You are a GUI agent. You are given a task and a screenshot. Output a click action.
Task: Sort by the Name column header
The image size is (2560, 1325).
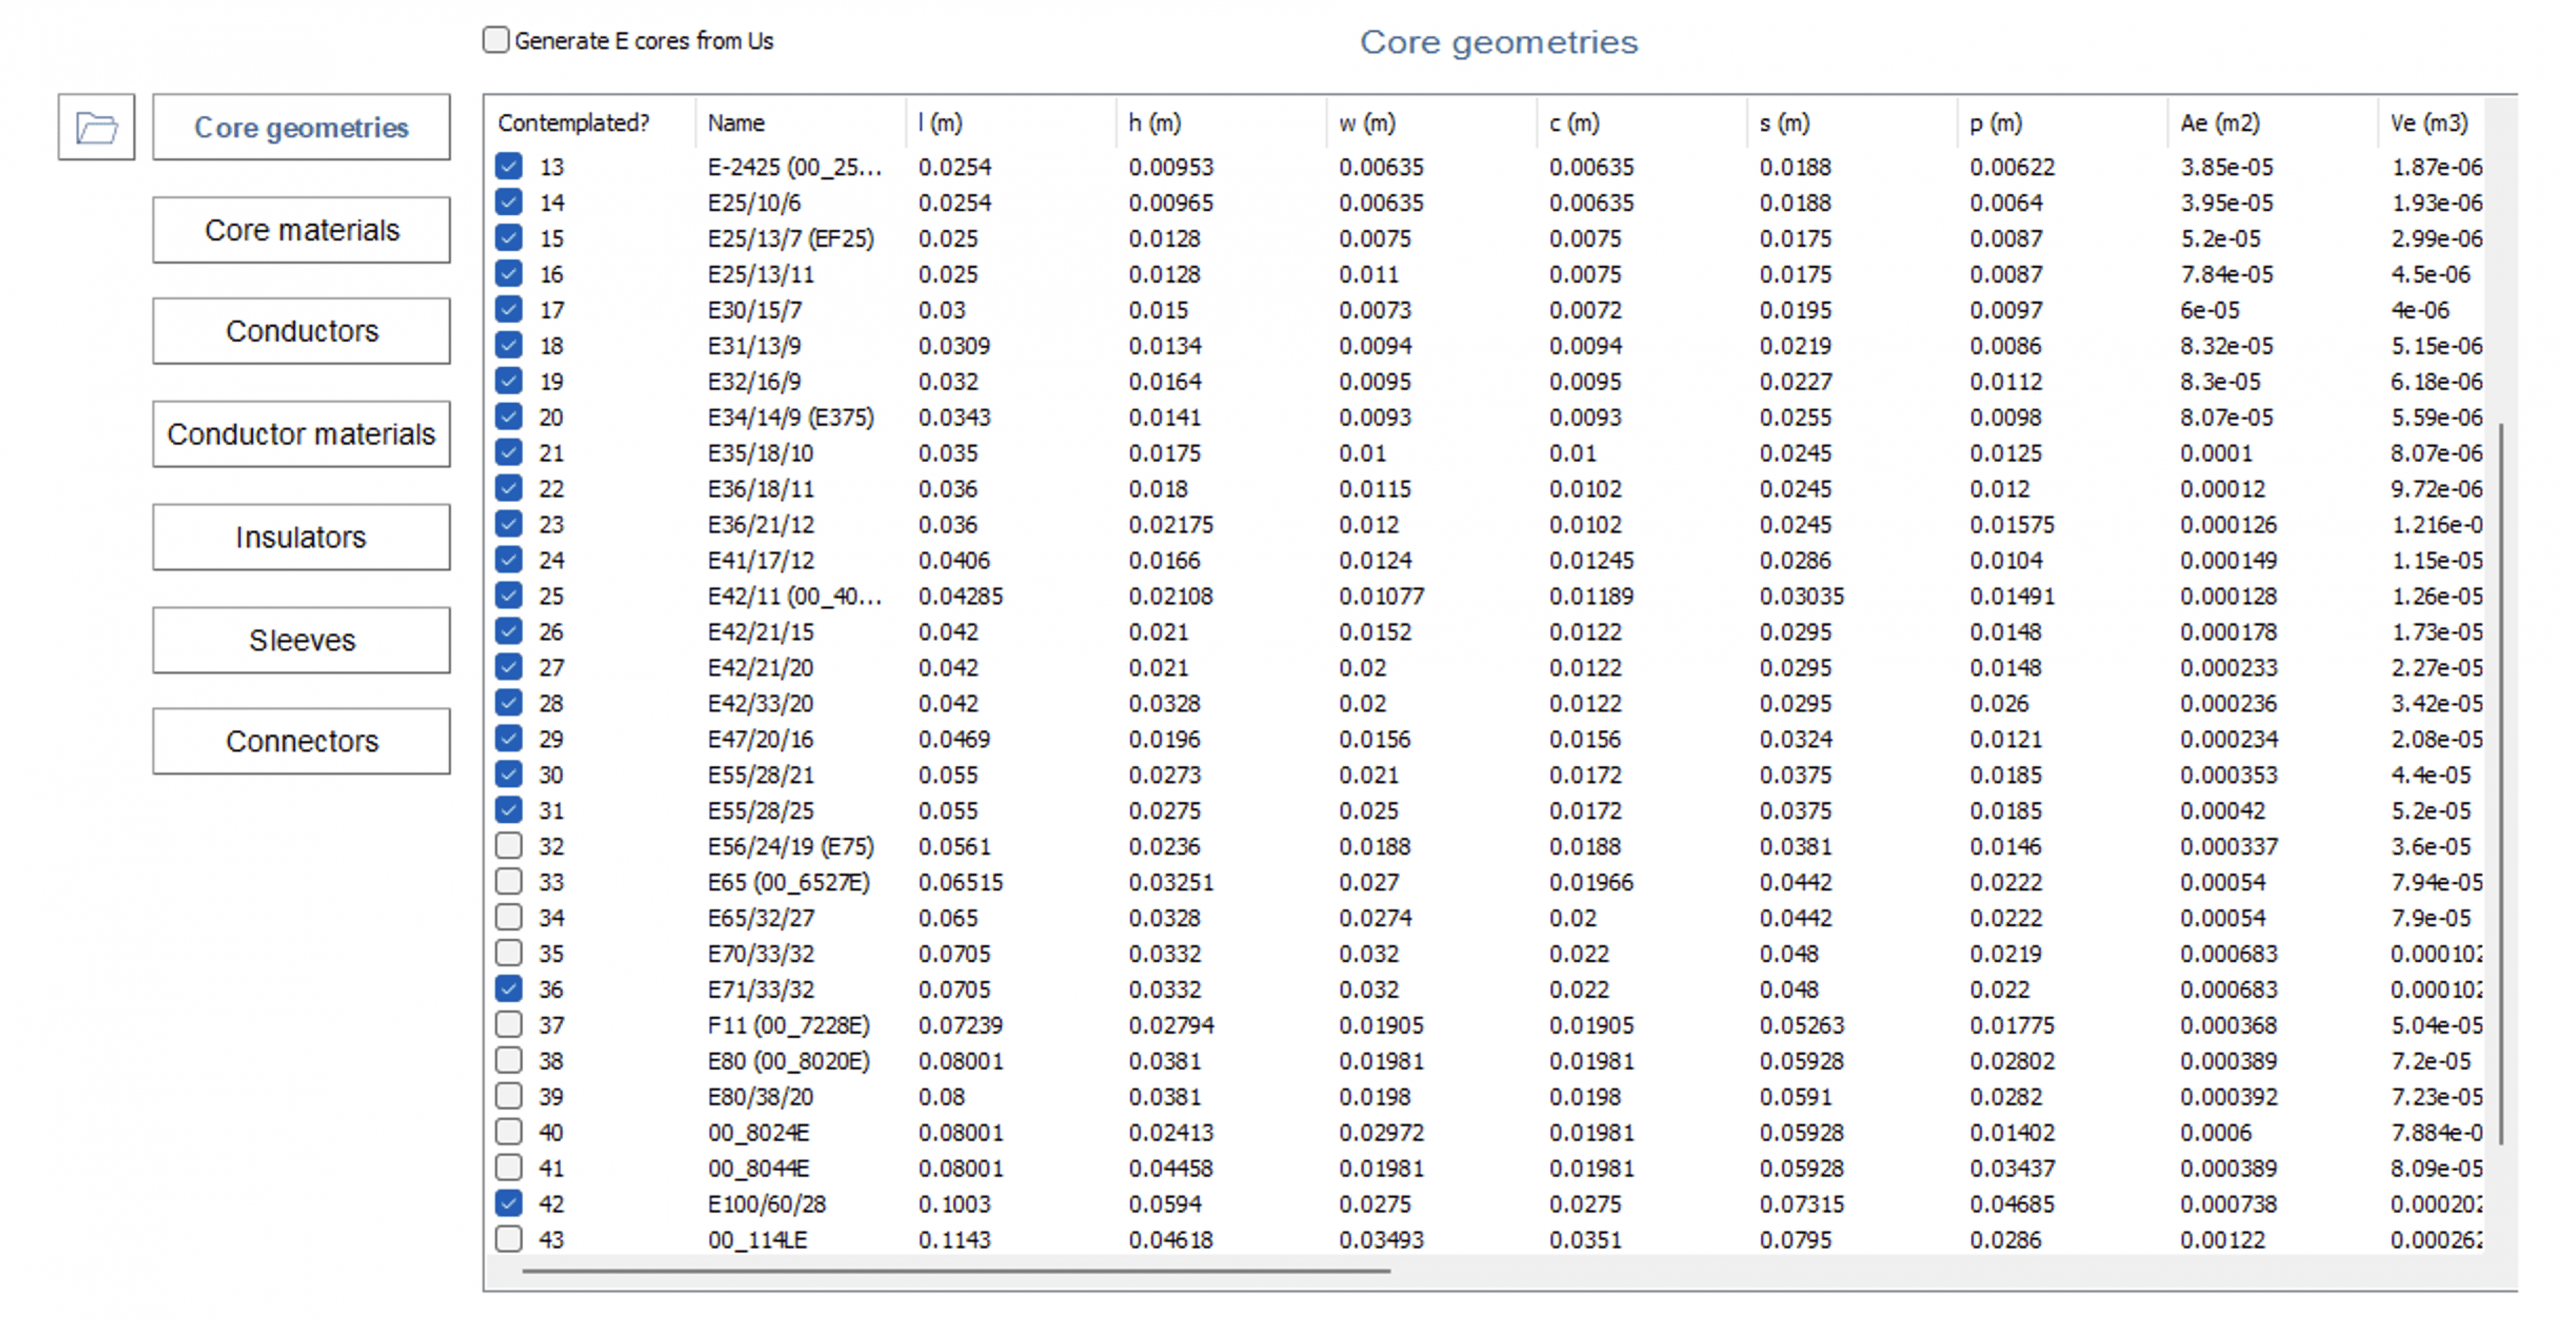[736, 122]
